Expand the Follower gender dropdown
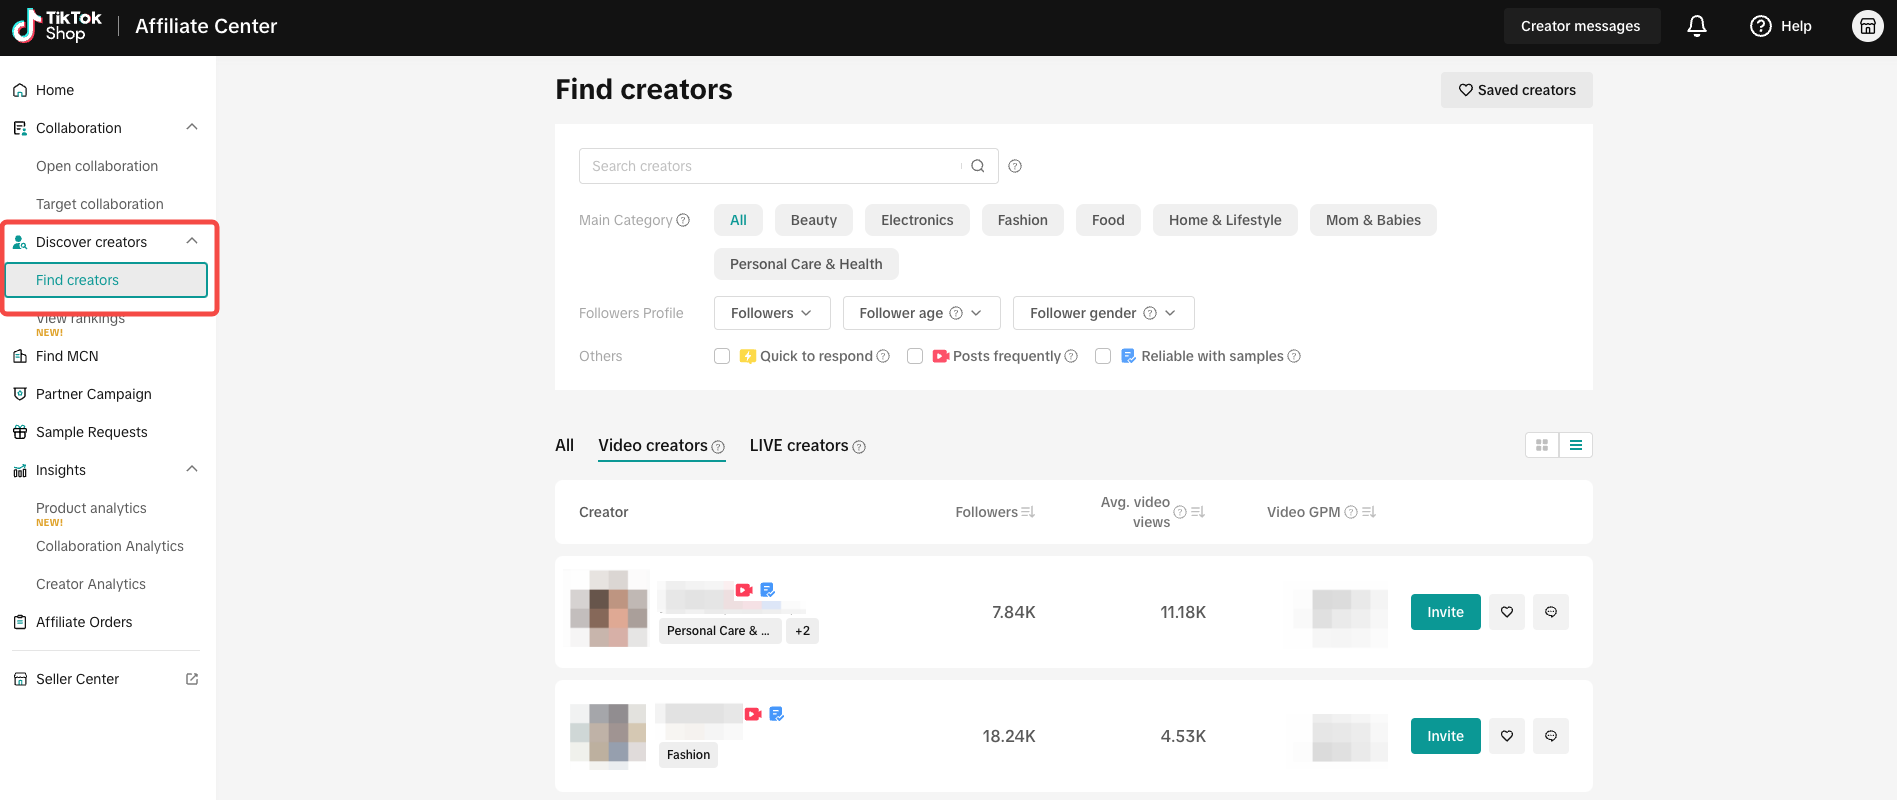Image resolution: width=1897 pixels, height=800 pixels. click(x=1103, y=313)
